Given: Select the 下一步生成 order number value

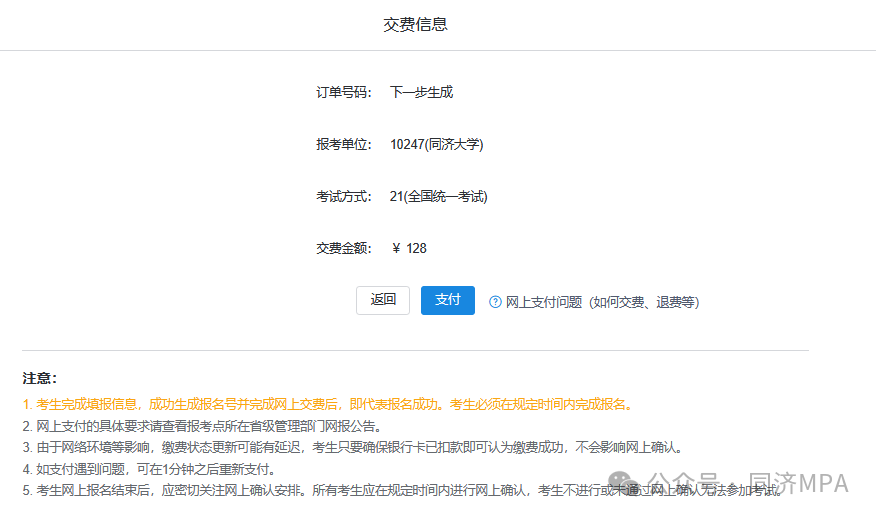Looking at the screenshot, I should coord(421,93).
